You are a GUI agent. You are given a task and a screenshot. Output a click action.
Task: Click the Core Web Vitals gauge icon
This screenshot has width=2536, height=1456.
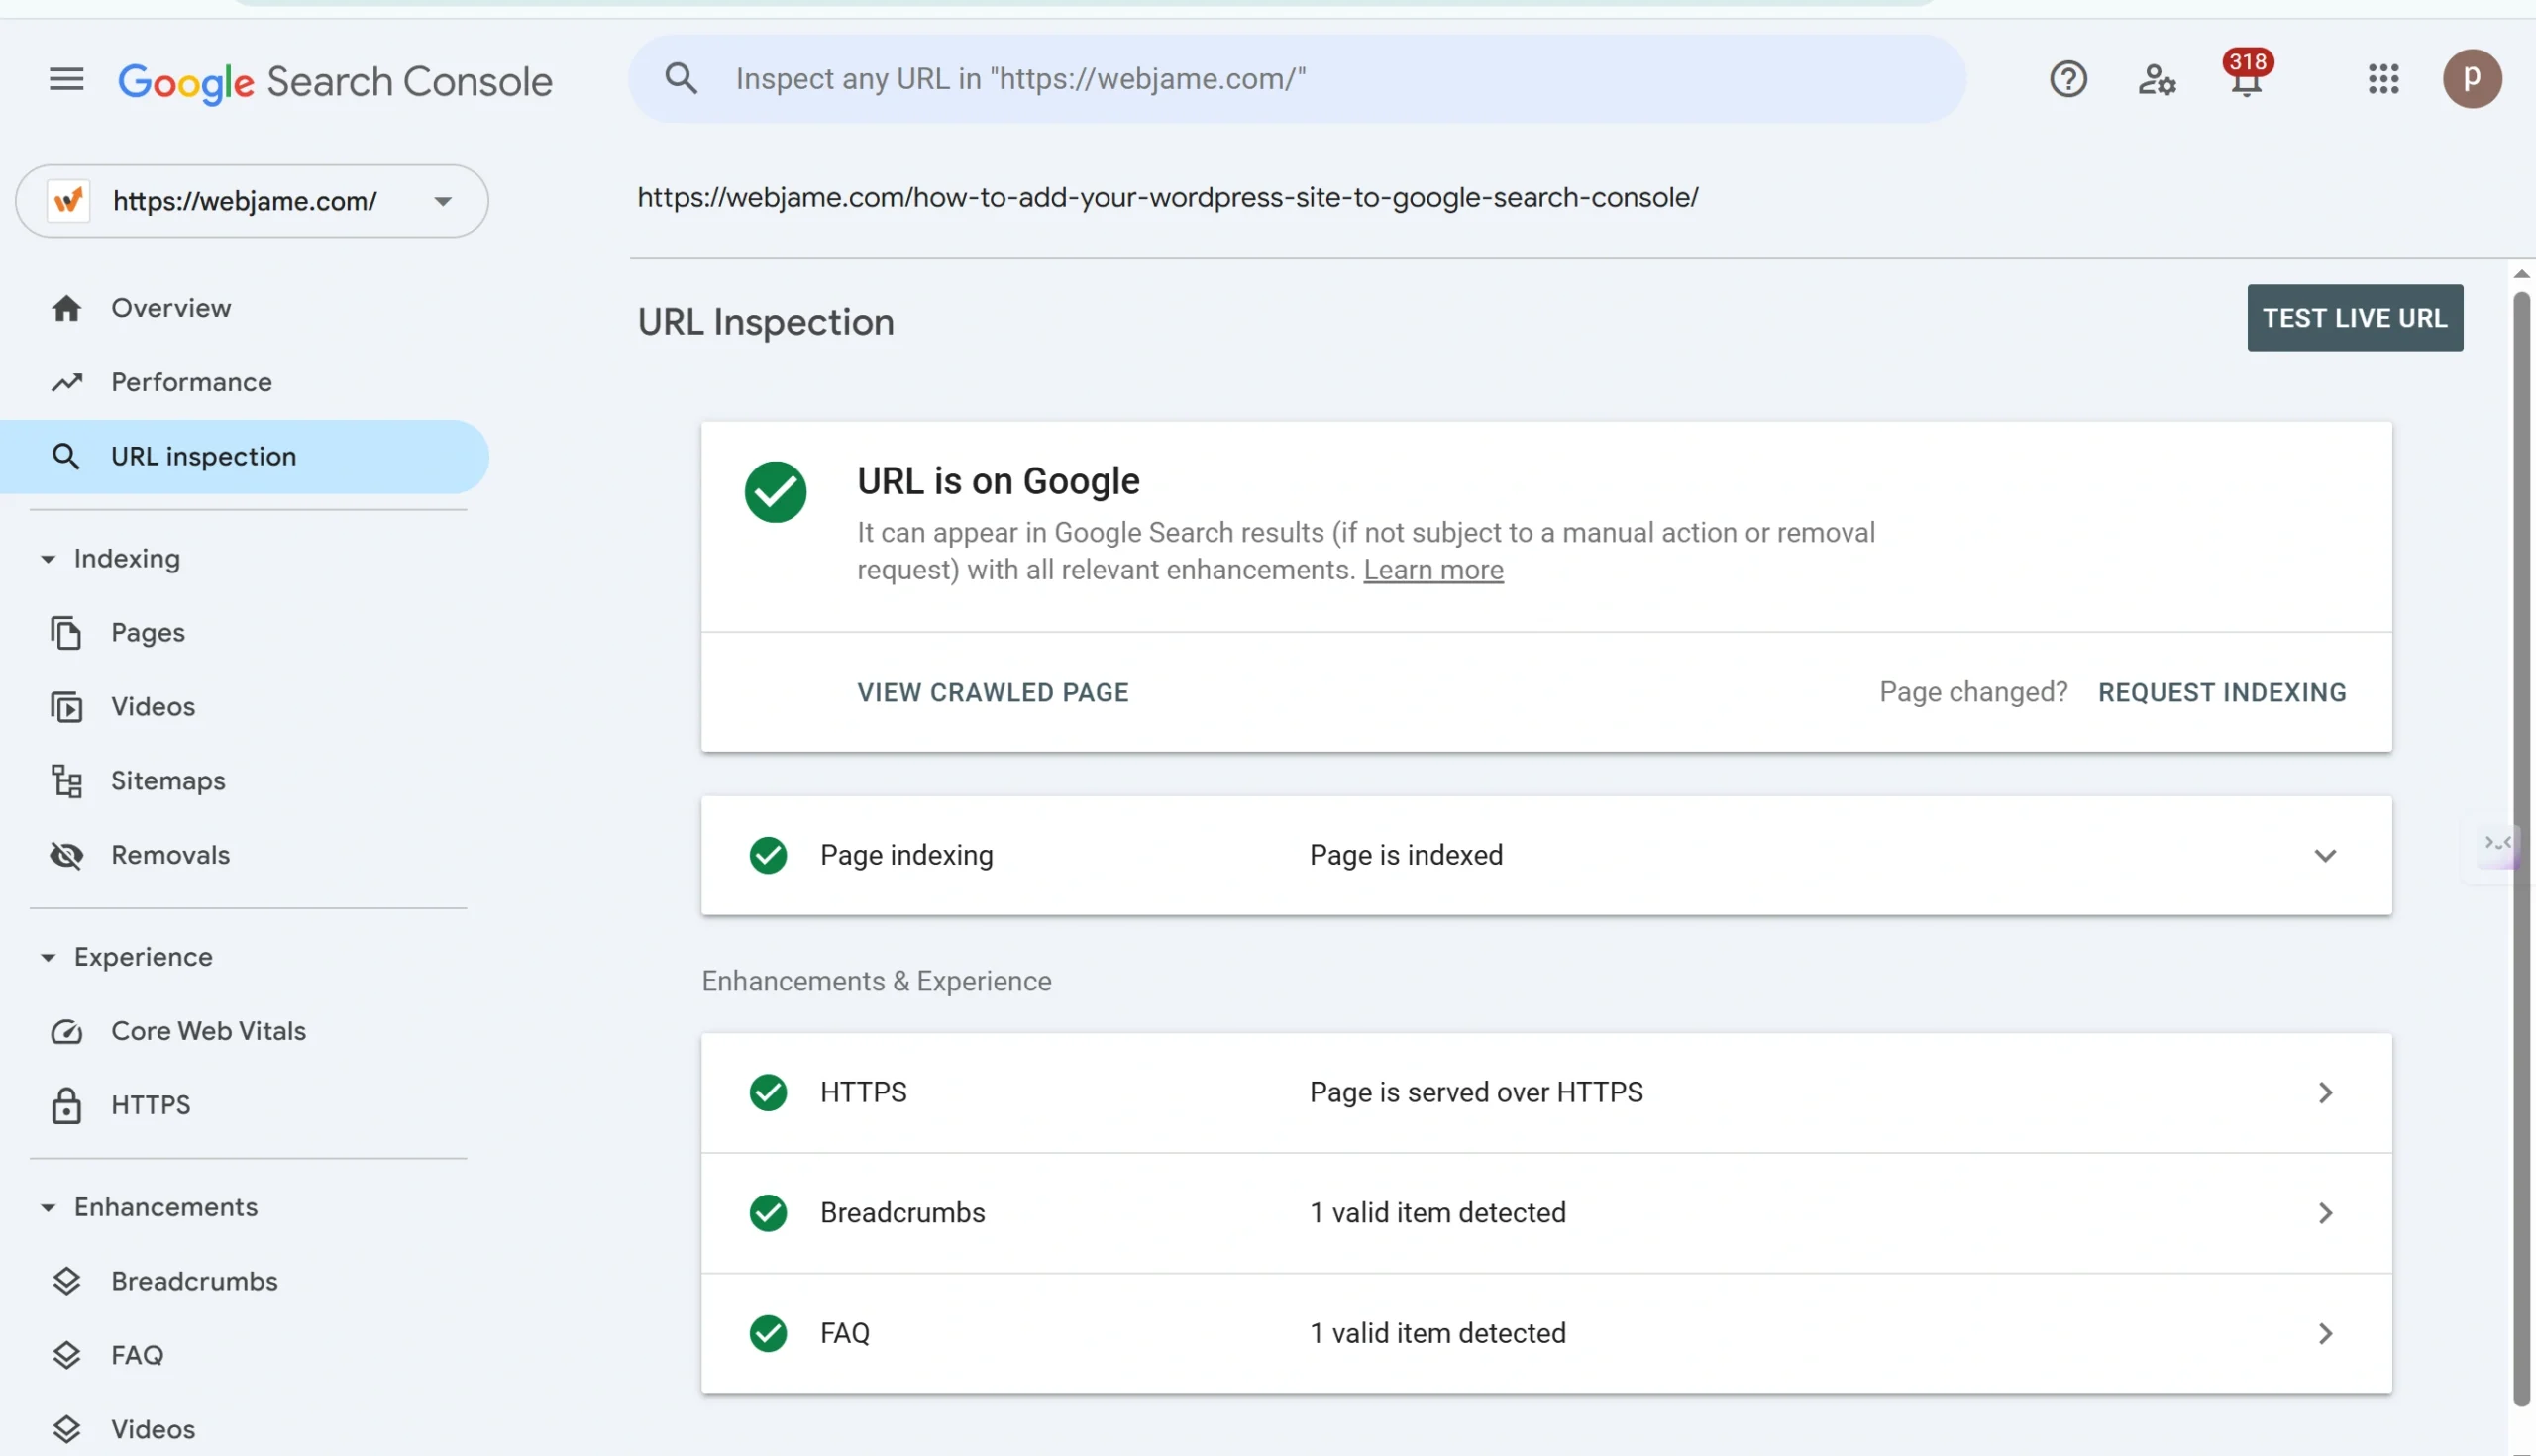tap(66, 1031)
